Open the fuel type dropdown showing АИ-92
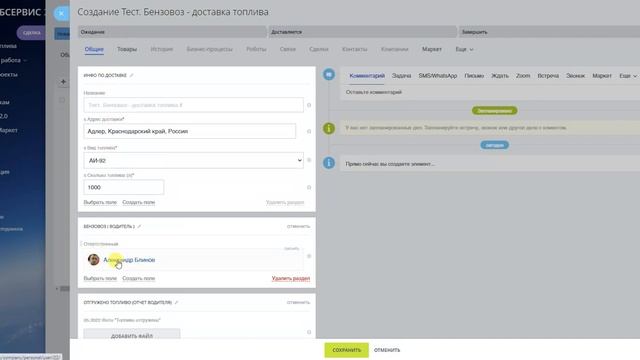Image resolution: width=640 pixels, height=360 pixels. [x=193, y=160]
